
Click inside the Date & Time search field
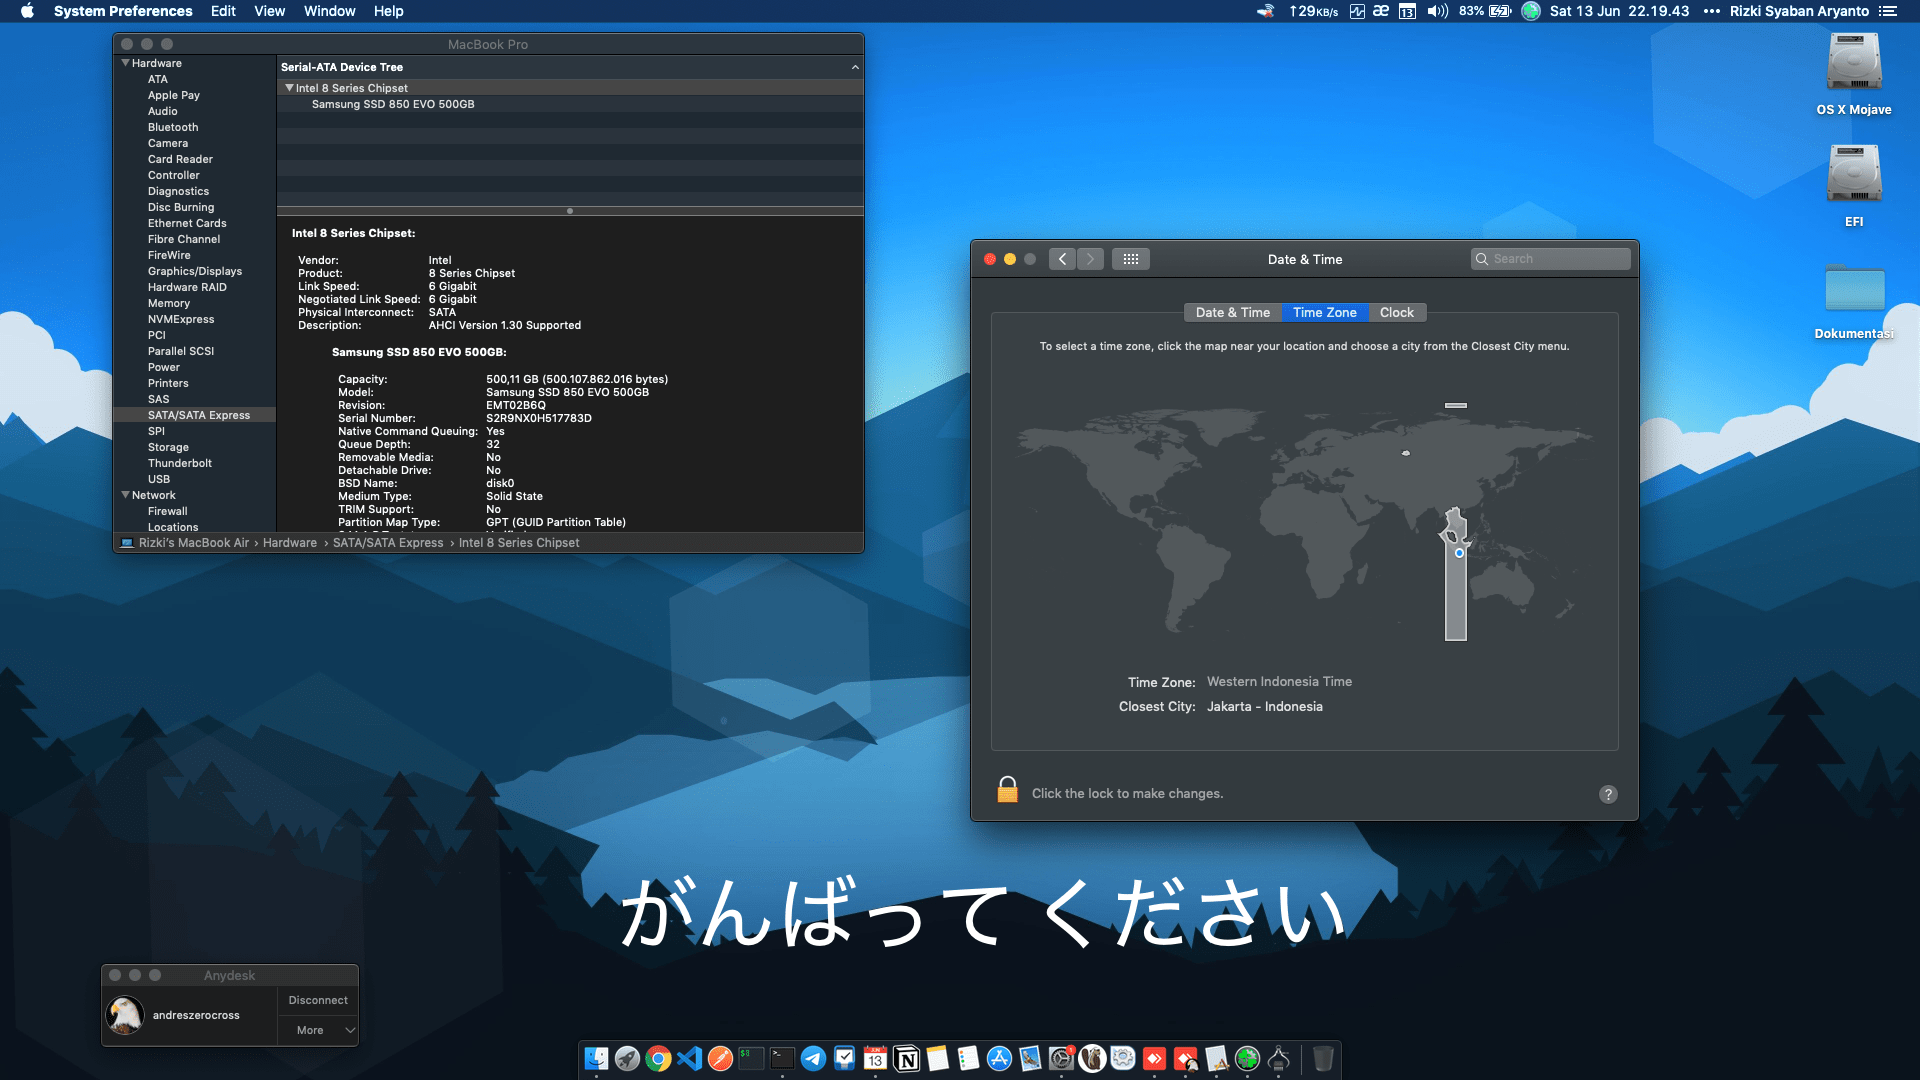pyautogui.click(x=1550, y=258)
